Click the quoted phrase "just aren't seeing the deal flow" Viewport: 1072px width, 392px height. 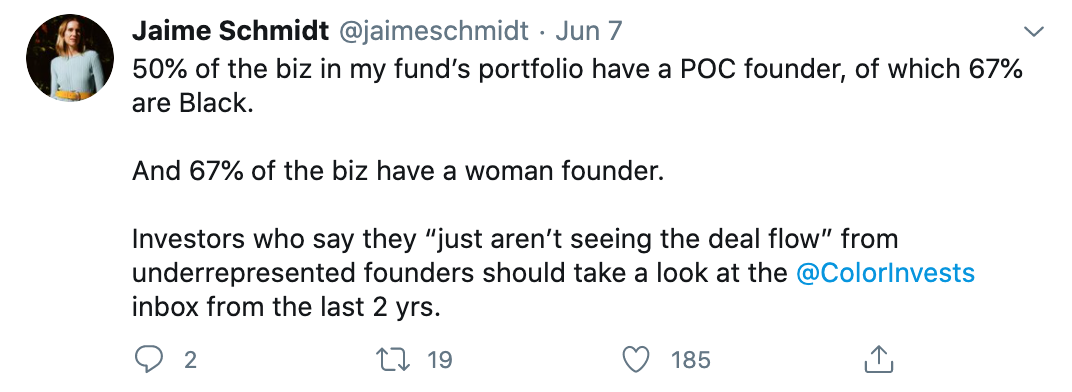[626, 239]
